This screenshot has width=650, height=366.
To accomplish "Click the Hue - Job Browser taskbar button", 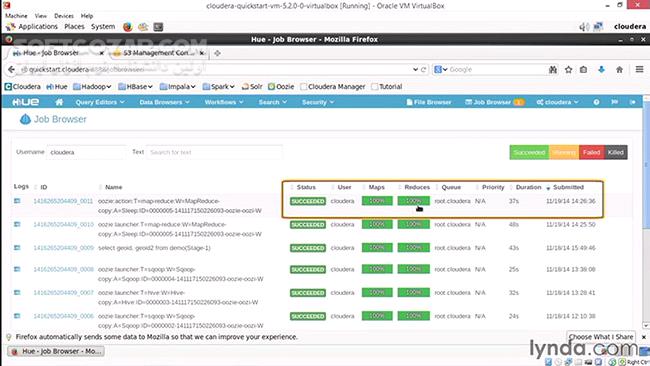I will (56, 351).
